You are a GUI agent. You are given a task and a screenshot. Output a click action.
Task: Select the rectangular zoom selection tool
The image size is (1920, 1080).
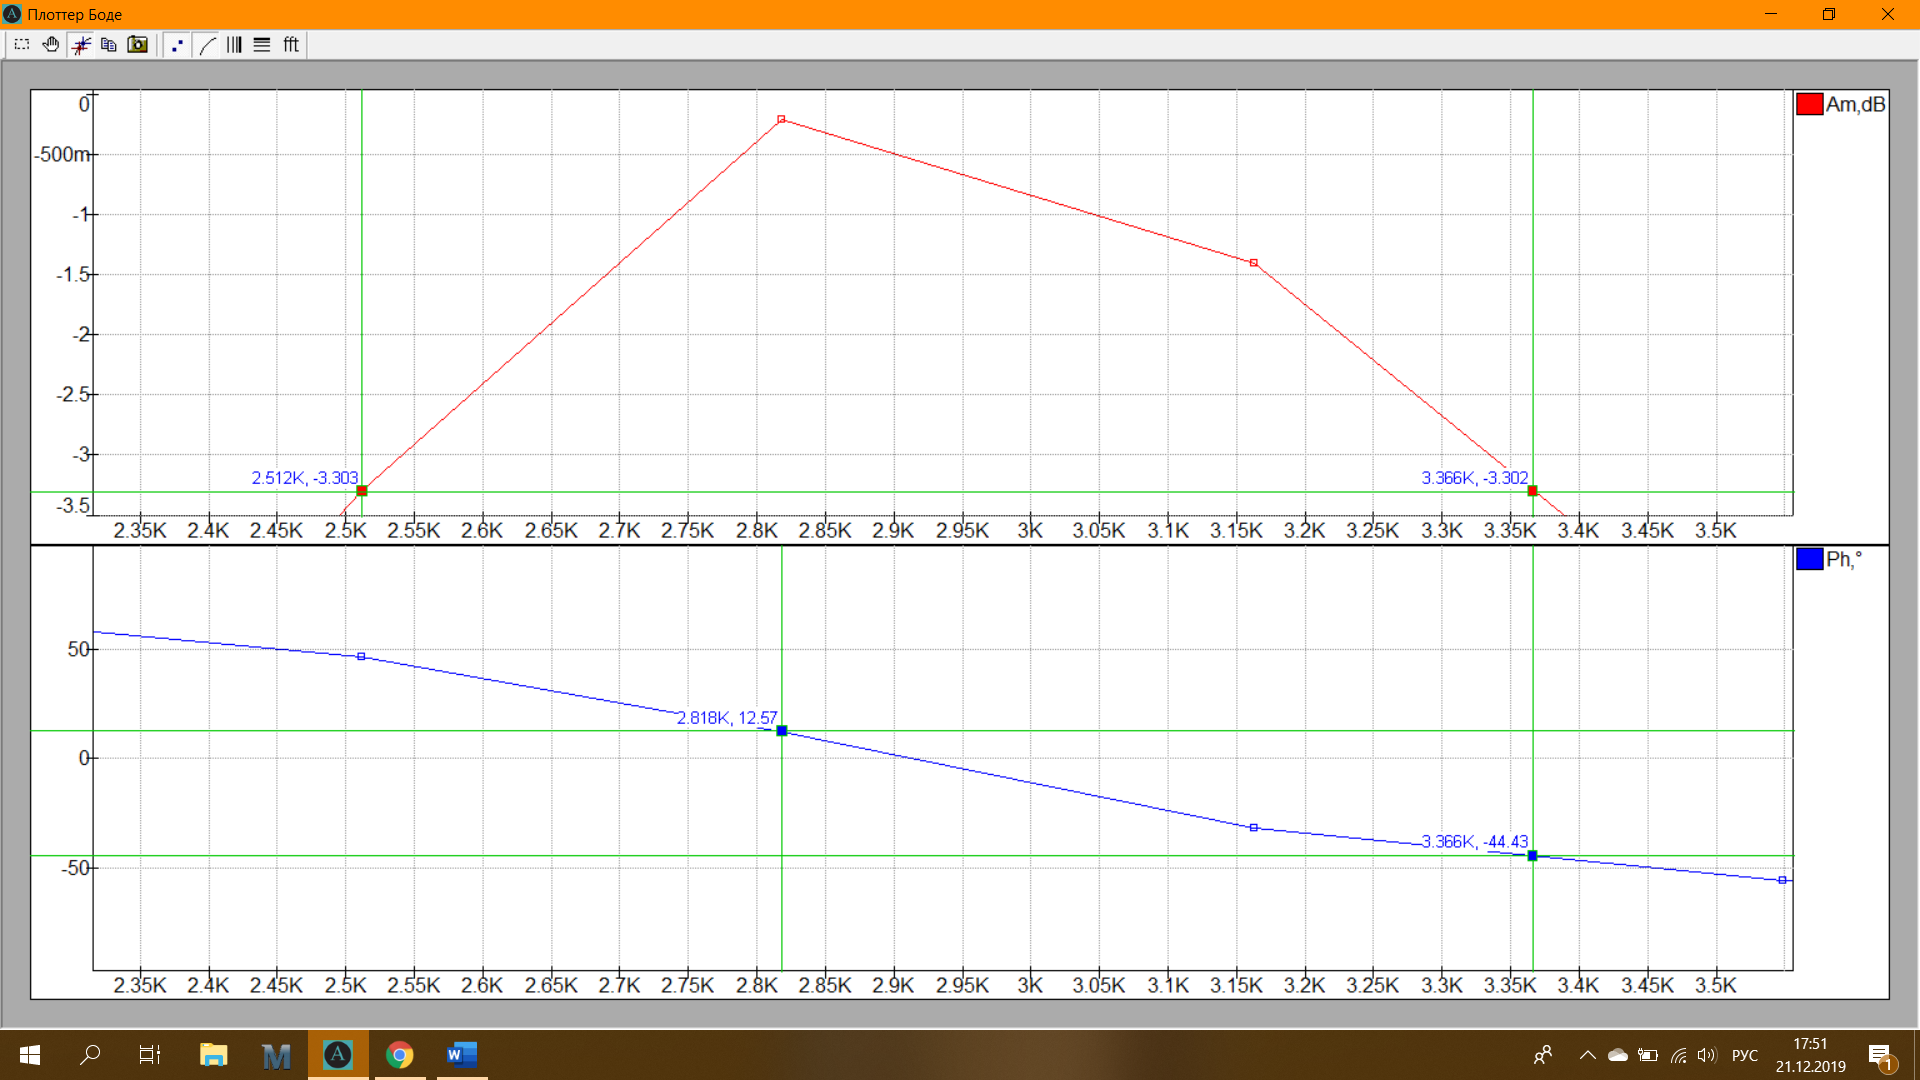coord(22,45)
